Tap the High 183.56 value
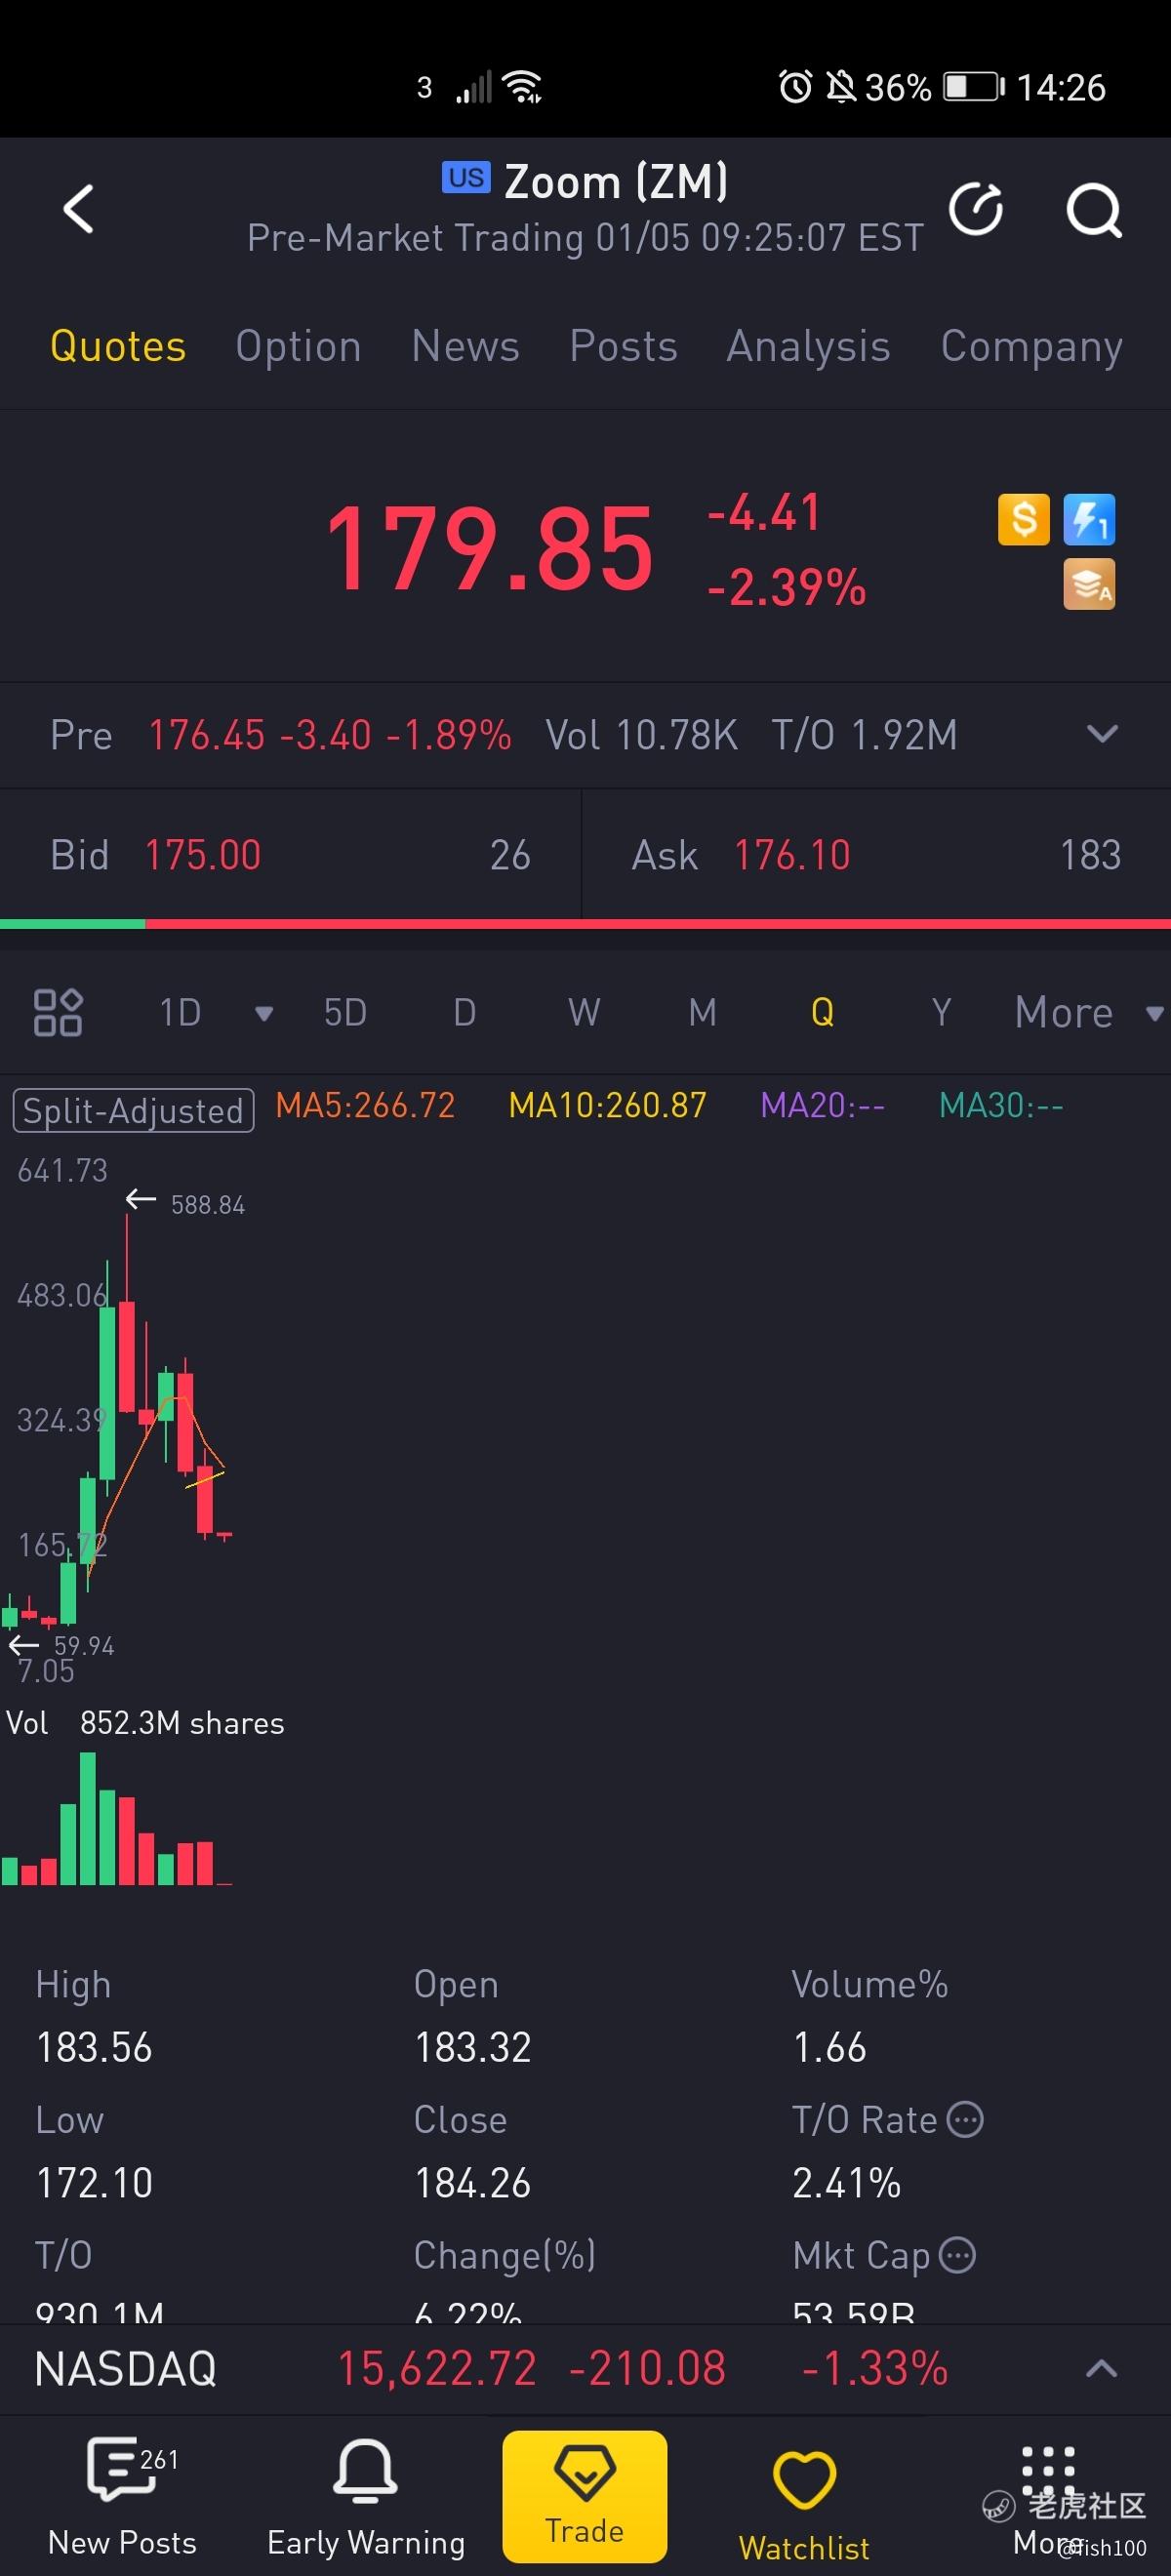This screenshot has width=1171, height=2576. pyautogui.click(x=94, y=2047)
